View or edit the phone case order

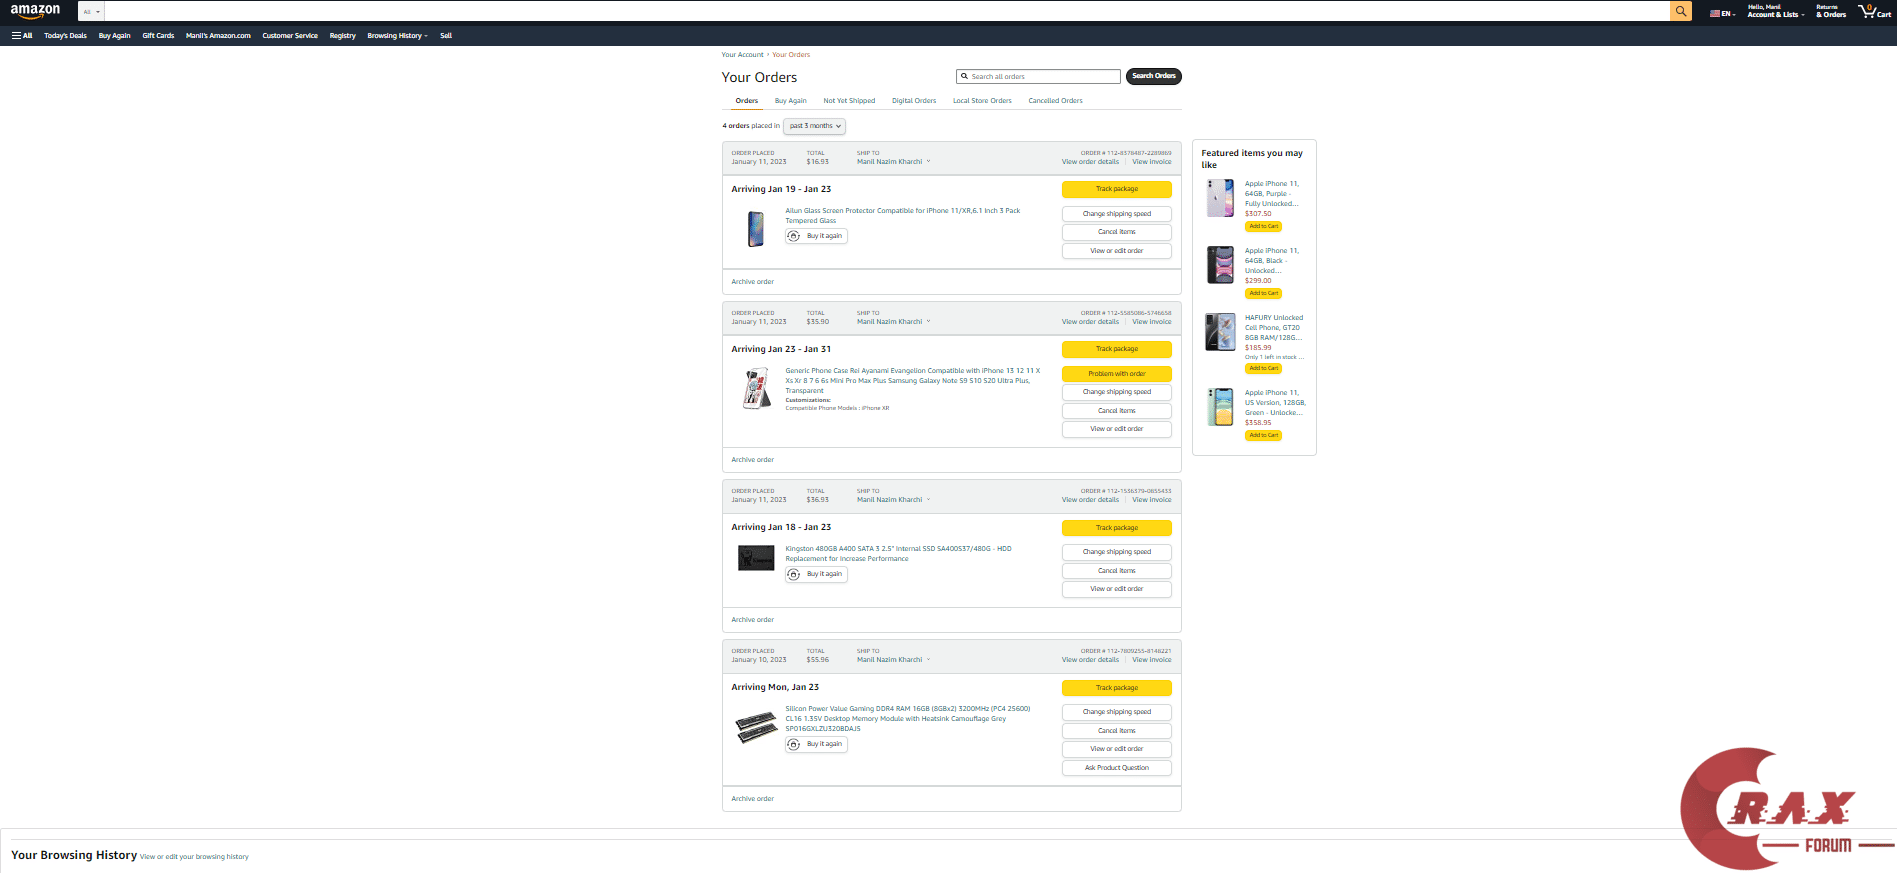point(1116,429)
